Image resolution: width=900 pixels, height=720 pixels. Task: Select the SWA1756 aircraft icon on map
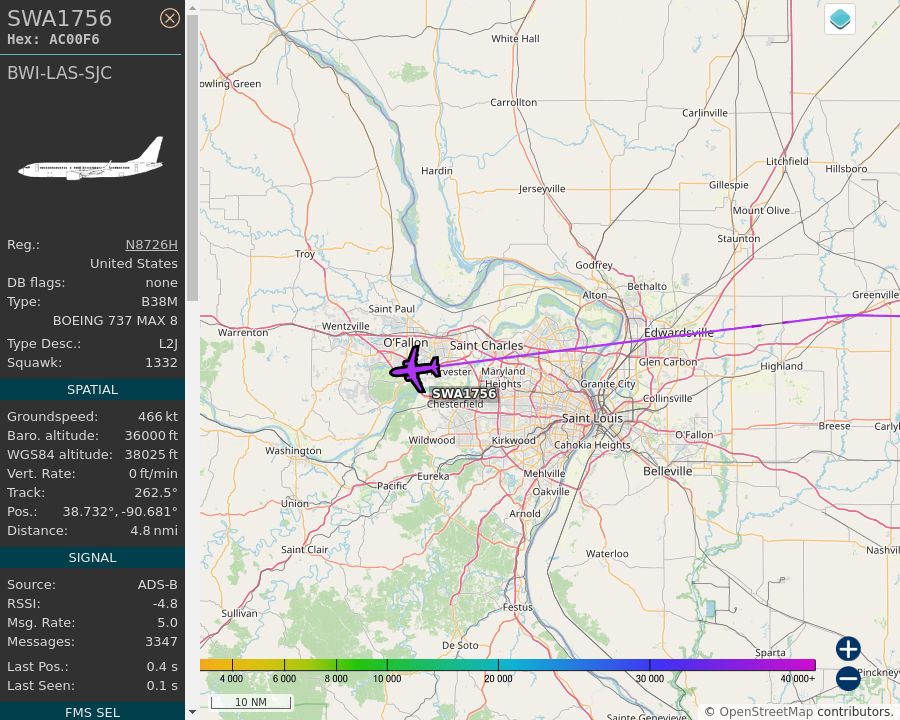click(416, 370)
